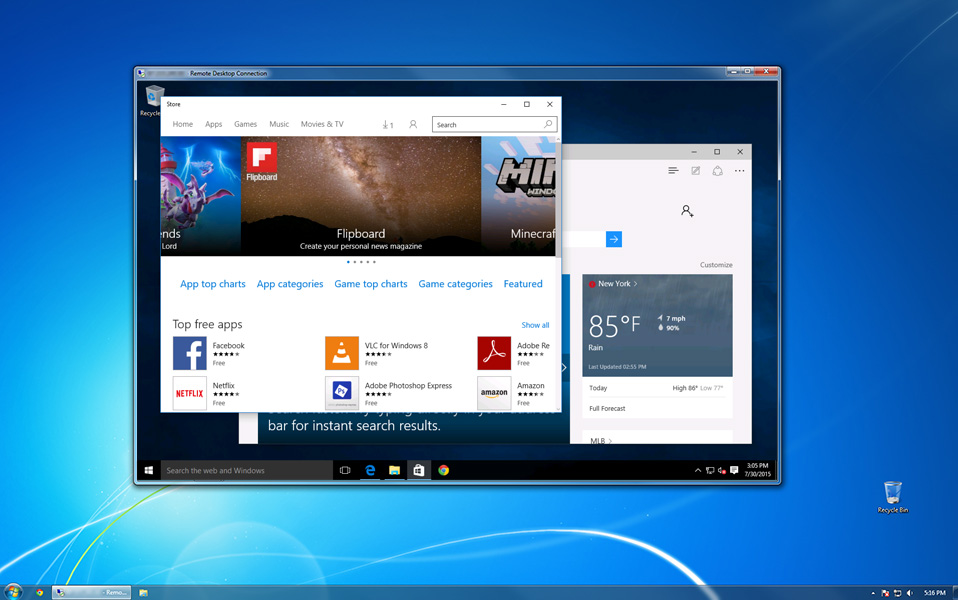The width and height of the screenshot is (958, 600).
Task: Open File Explorer on the Windows 10 taskbar
Action: (x=395, y=470)
